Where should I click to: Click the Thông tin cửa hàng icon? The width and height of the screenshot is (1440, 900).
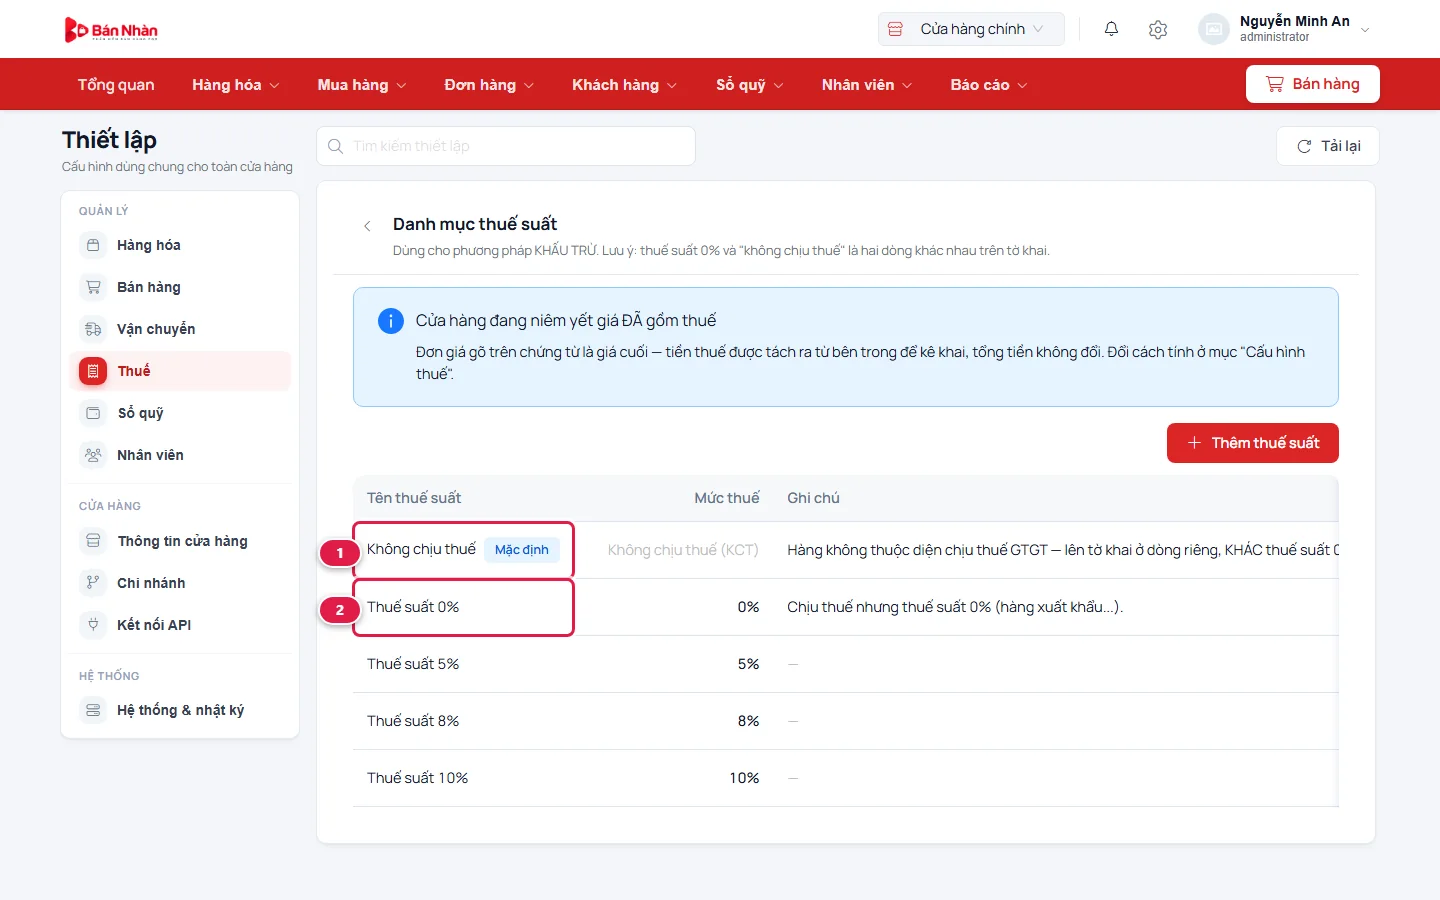[93, 541]
